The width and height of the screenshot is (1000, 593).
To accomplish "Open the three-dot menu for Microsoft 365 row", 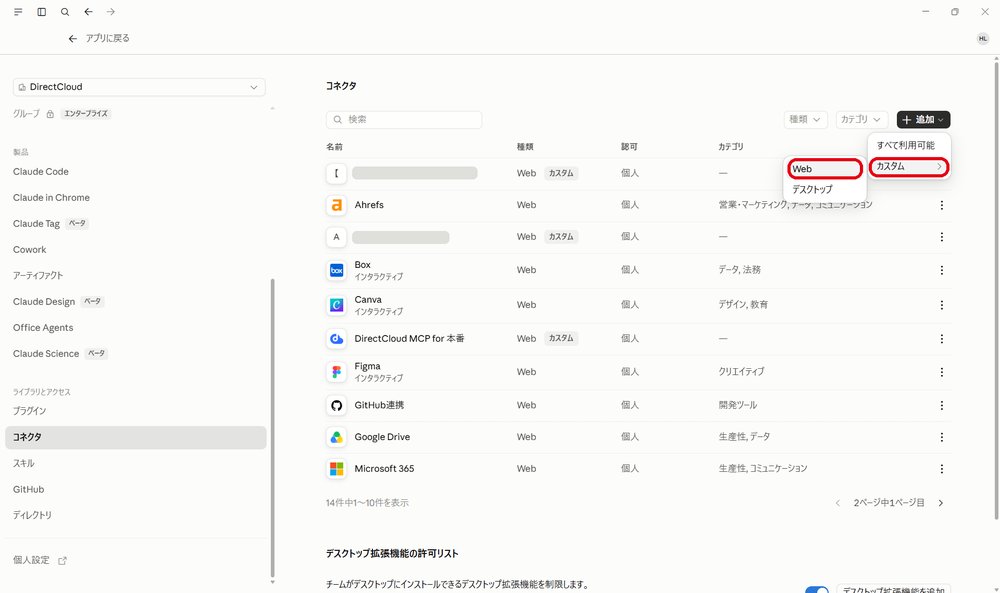I will (941, 469).
